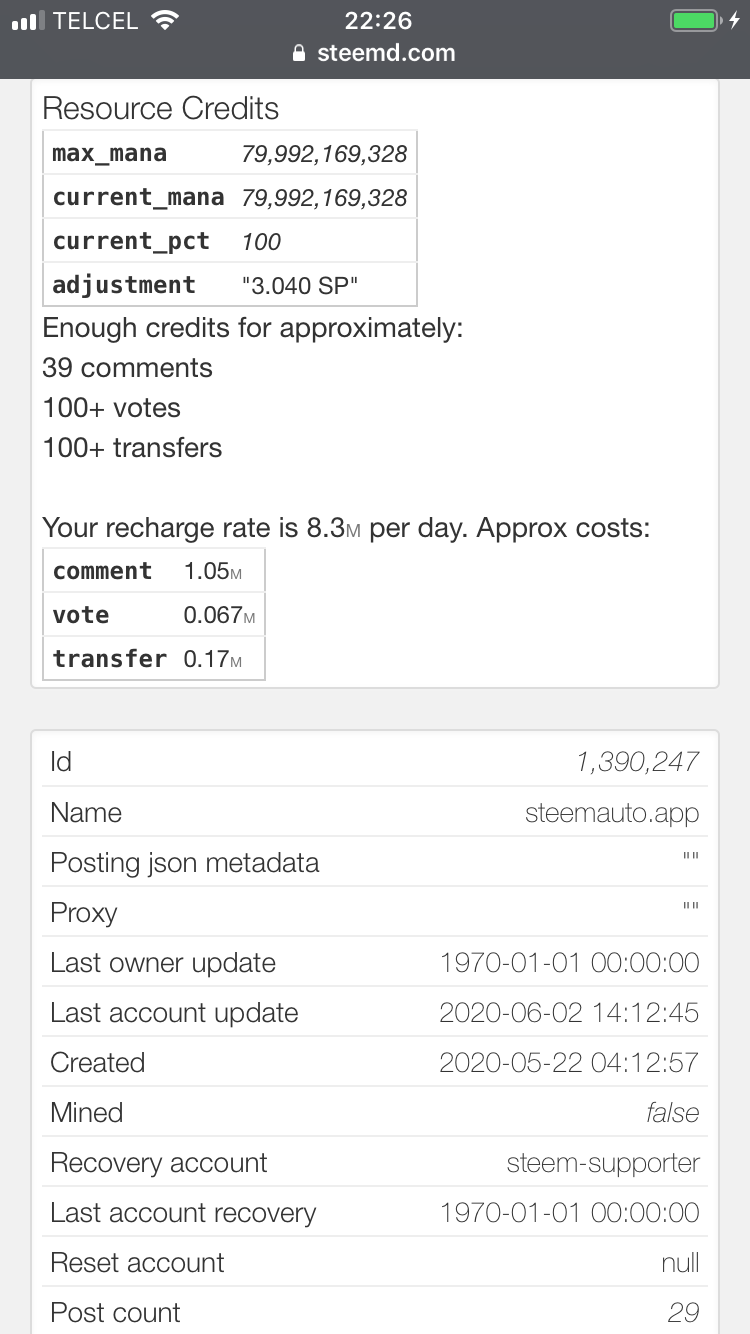The height and width of the screenshot is (1334, 750).
Task: Tap the charging bolt icon
Action: 735,20
